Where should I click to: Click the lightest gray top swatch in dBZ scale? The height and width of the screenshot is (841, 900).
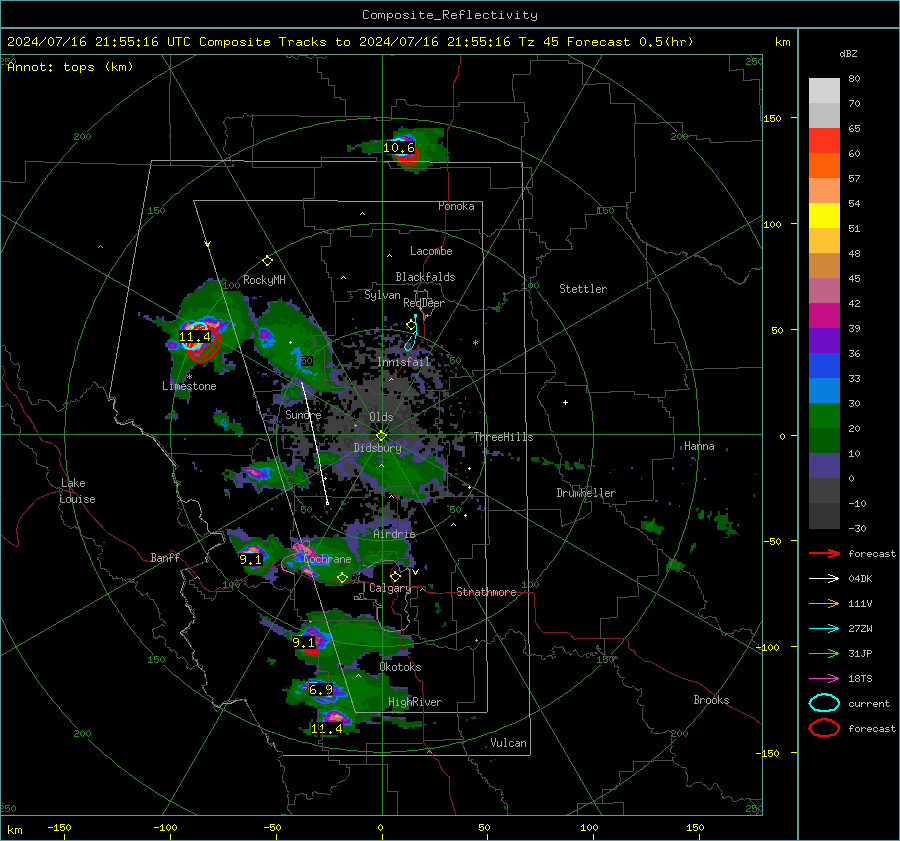coord(824,91)
